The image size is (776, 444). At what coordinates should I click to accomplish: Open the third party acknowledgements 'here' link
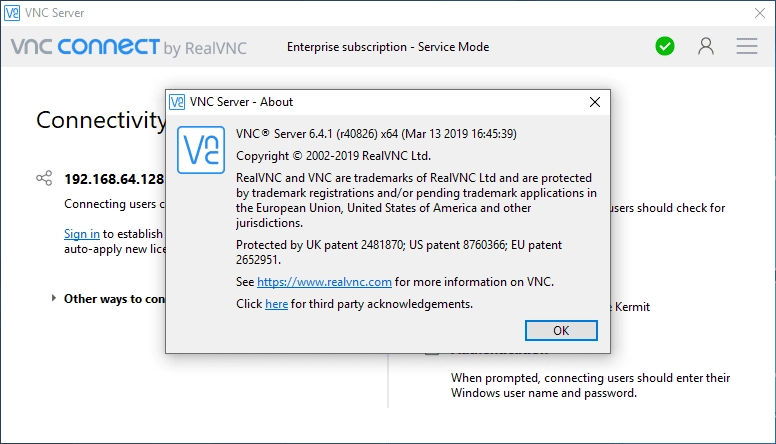(276, 304)
